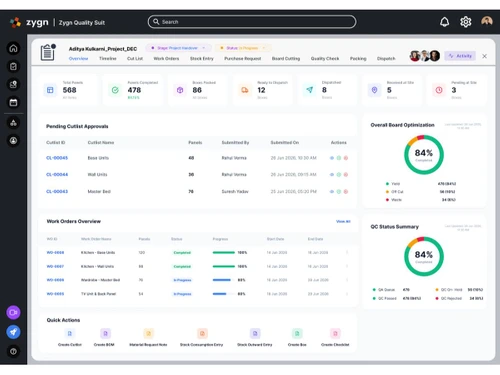
Task: Click the Create Cutlist quick action icon
Action: coord(70,333)
